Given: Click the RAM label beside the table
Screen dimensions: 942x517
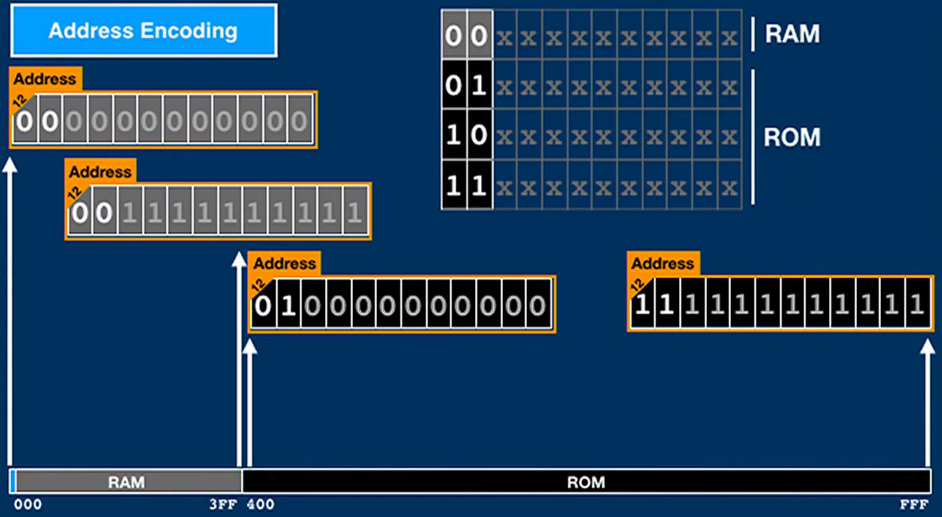Looking at the screenshot, I should coord(792,34).
